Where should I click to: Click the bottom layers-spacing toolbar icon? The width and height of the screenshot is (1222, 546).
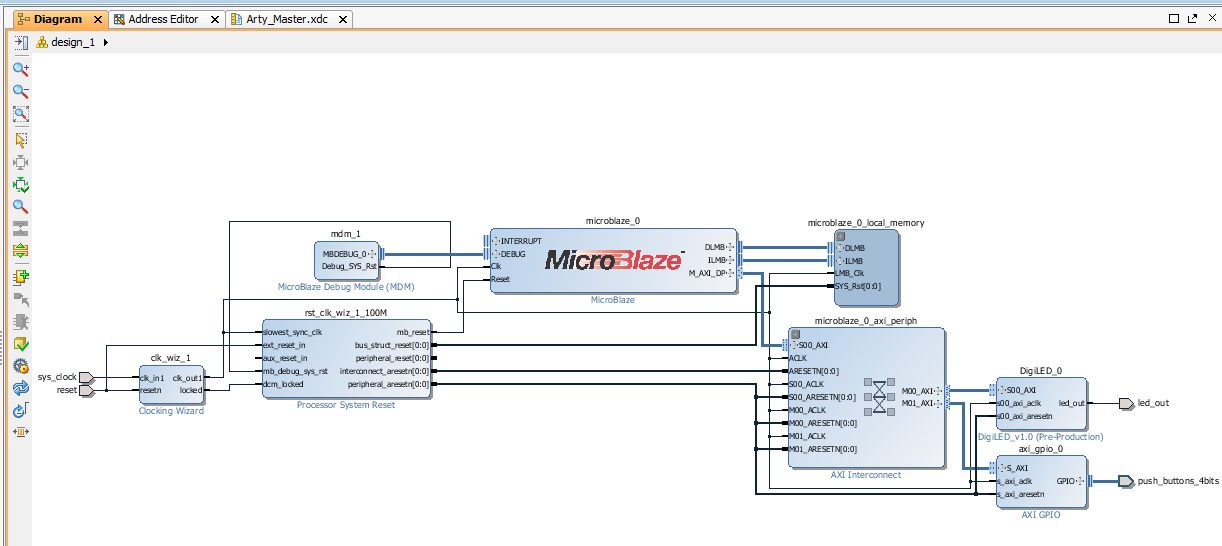coord(21,432)
